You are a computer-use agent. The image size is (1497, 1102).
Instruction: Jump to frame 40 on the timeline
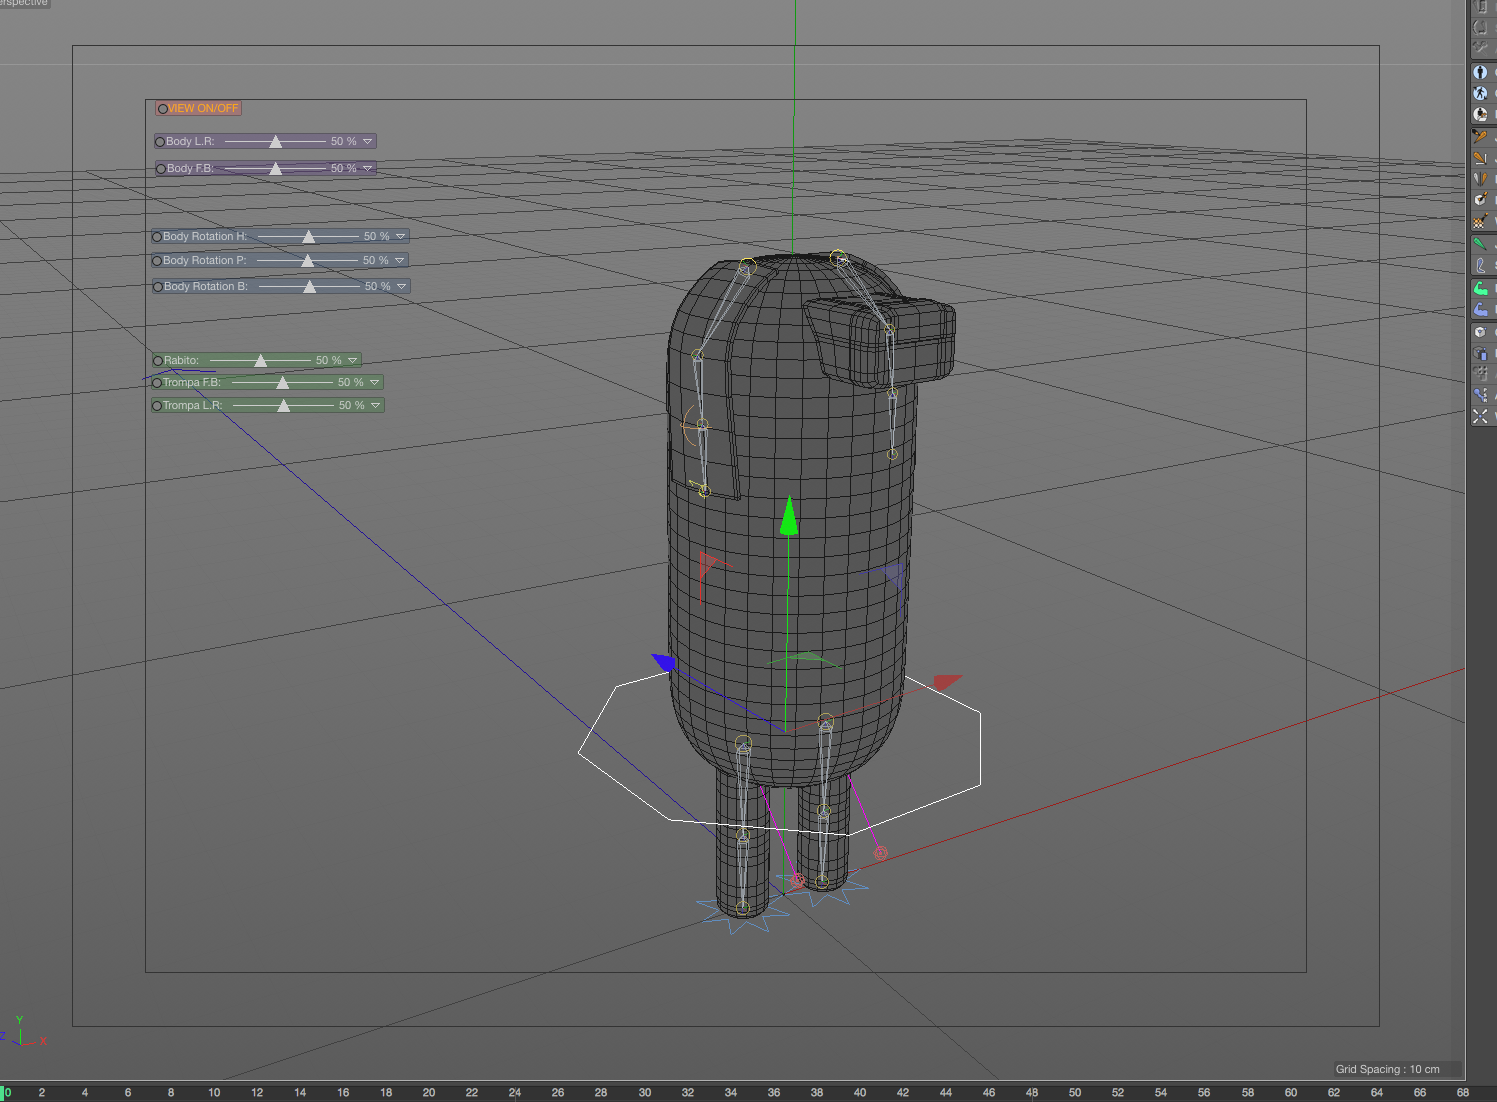coord(860,1093)
